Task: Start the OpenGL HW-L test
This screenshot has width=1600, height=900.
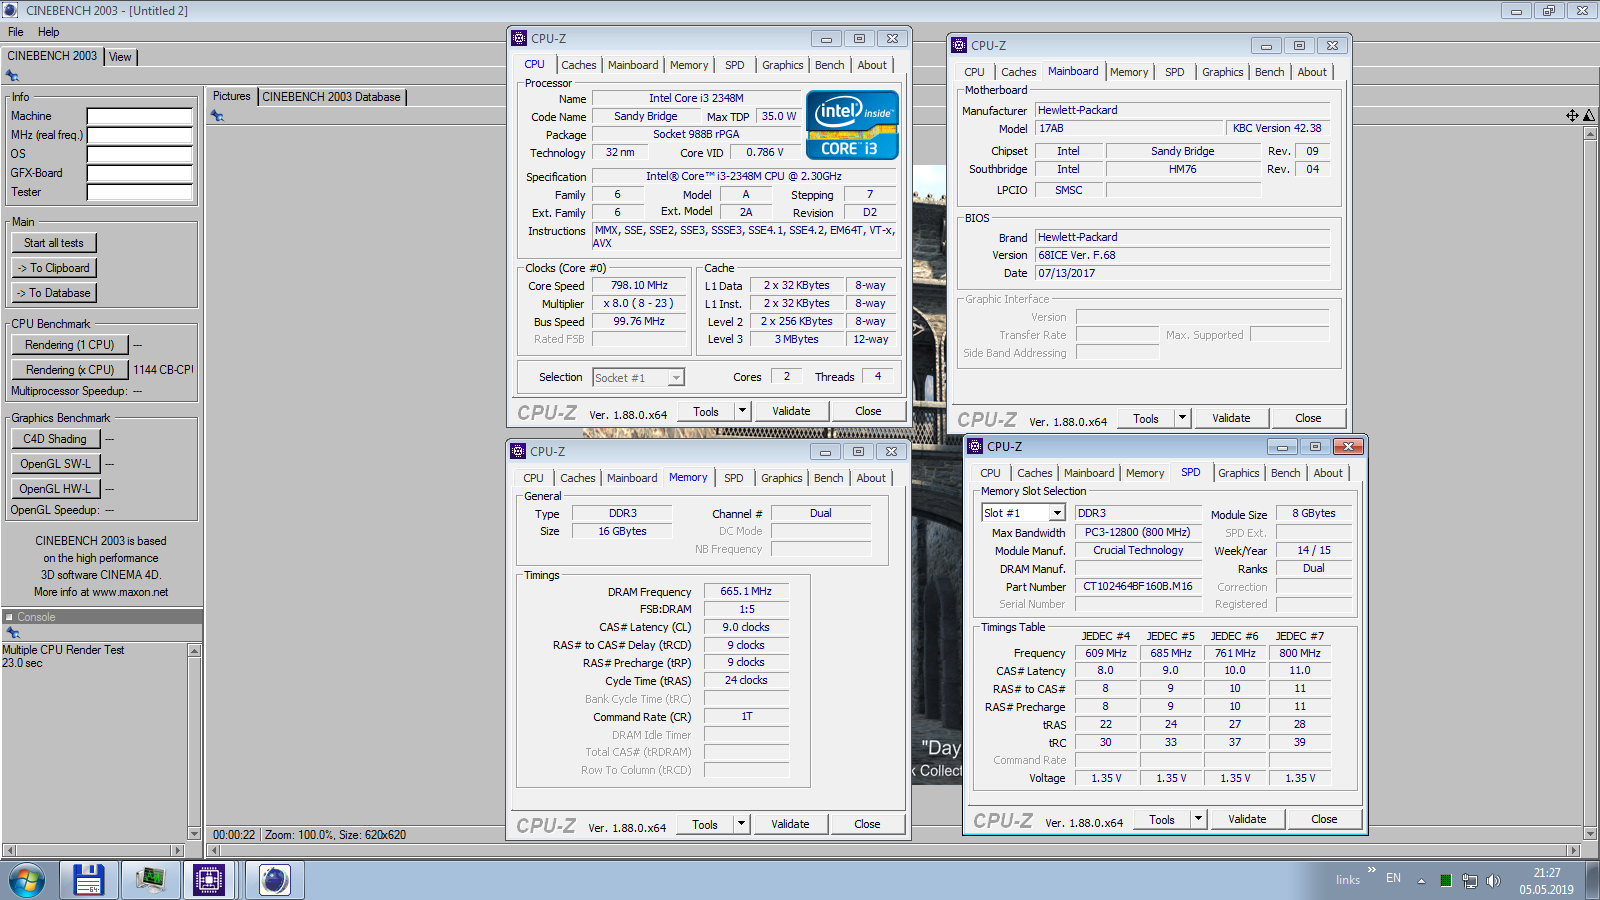Action: pos(55,489)
